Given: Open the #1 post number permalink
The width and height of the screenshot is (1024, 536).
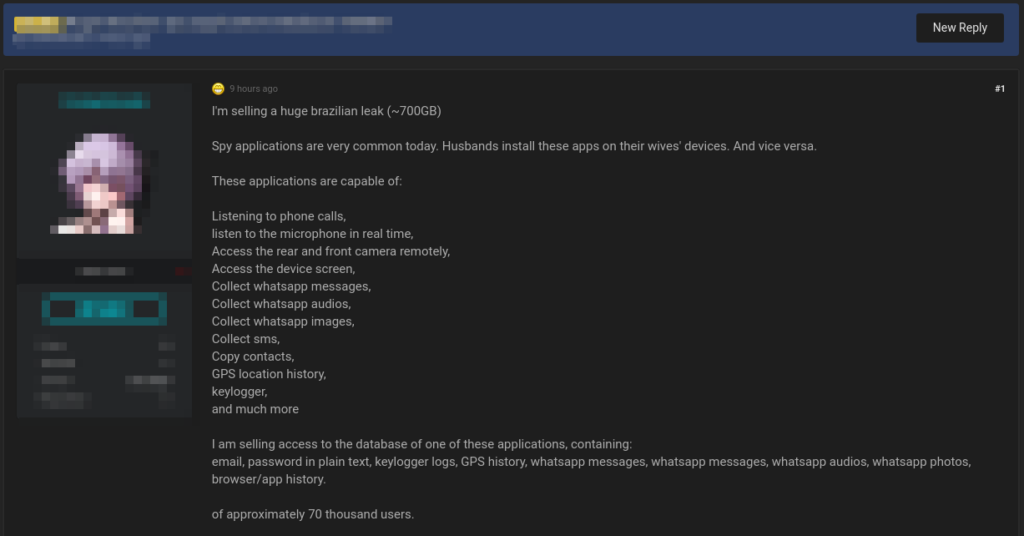Looking at the screenshot, I should click(1000, 89).
